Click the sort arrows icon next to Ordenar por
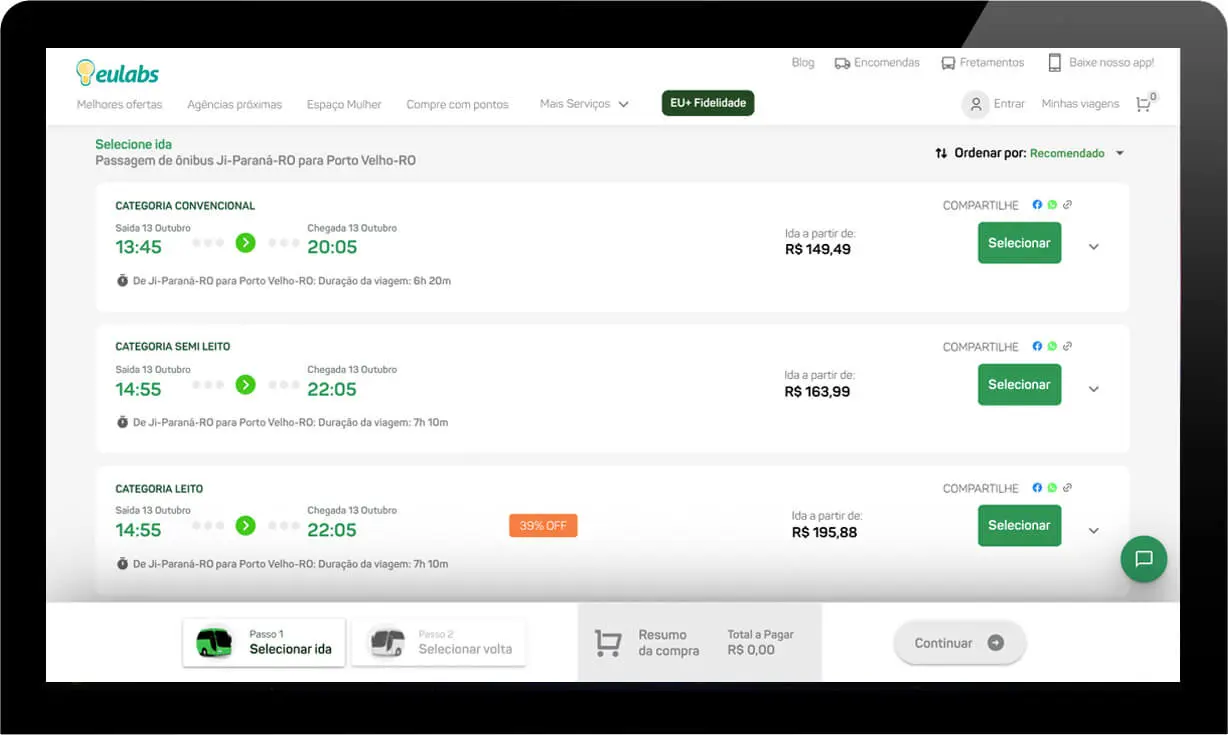This screenshot has width=1228, height=735. 941,153
